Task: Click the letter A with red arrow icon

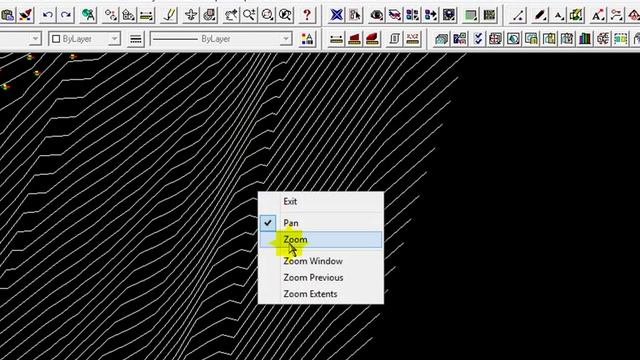Action: tap(598, 15)
